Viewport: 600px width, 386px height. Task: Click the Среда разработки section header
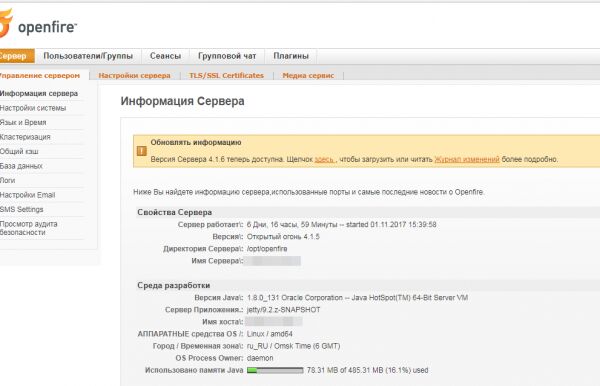tap(173, 285)
